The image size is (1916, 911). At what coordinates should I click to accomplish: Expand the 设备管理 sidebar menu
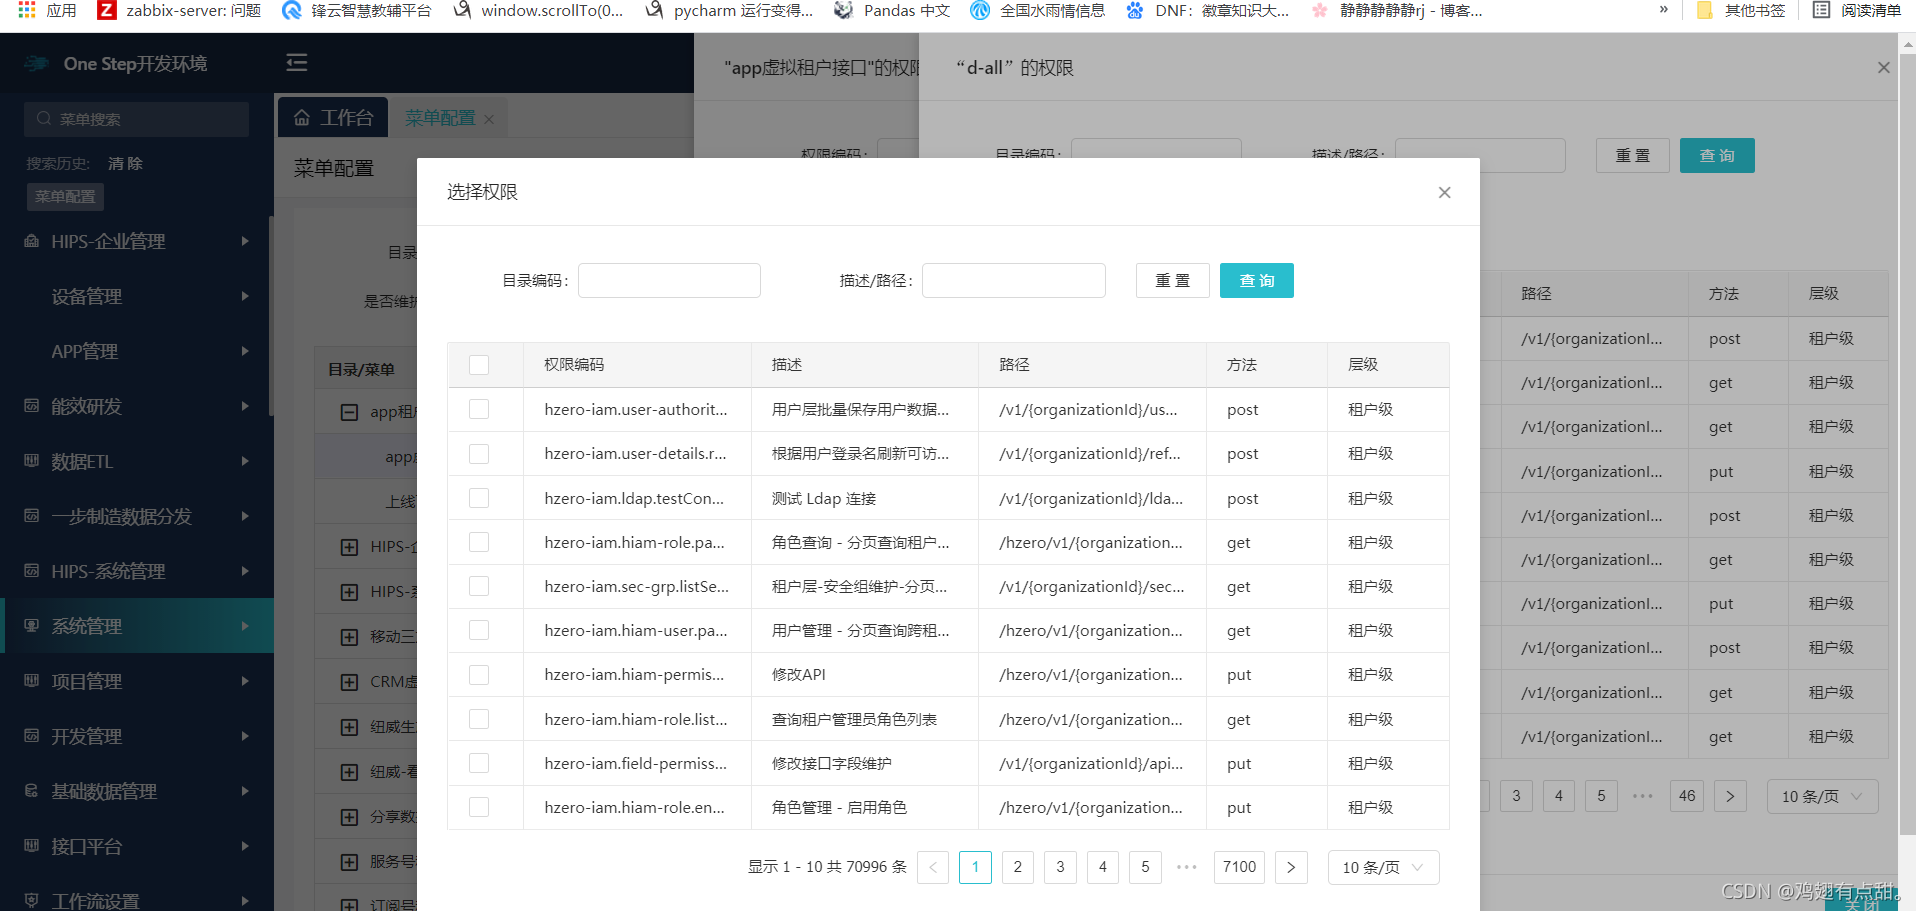coord(137,296)
